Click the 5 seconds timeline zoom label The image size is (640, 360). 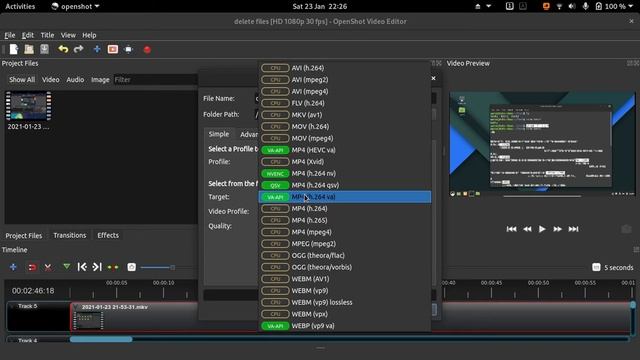point(619,268)
